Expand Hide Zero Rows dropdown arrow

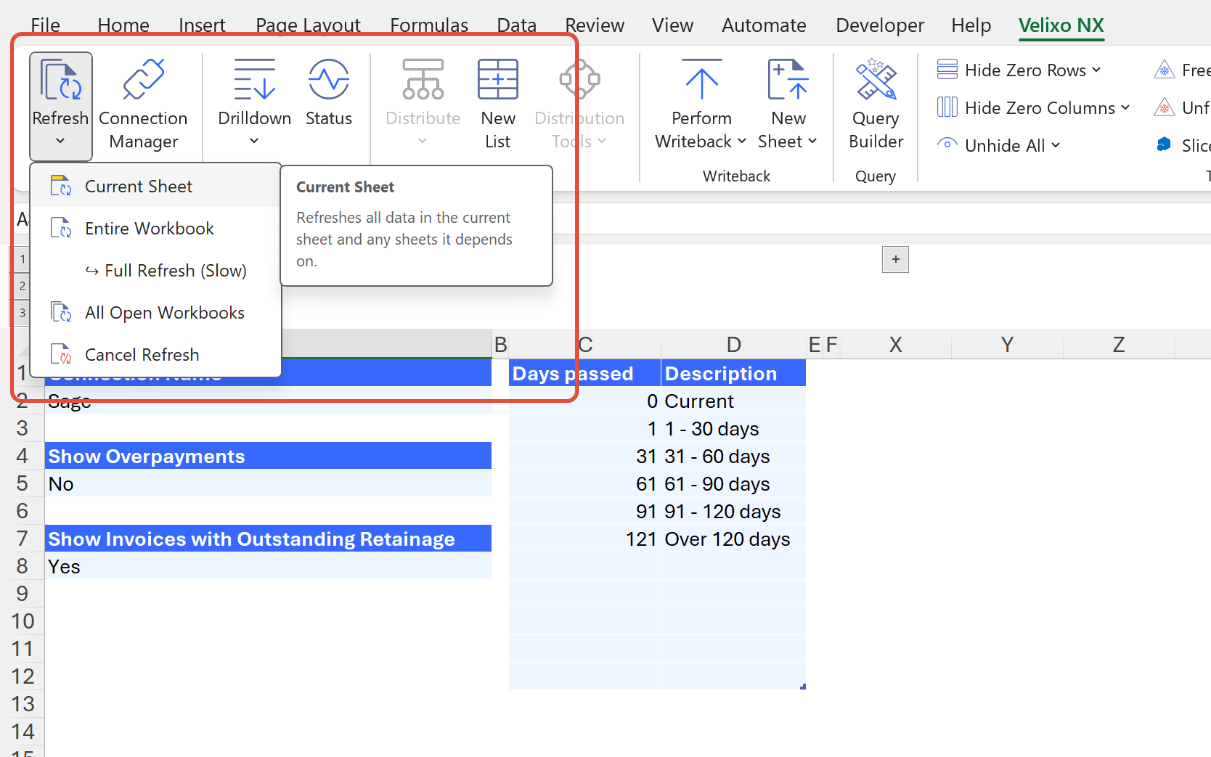pos(1096,70)
